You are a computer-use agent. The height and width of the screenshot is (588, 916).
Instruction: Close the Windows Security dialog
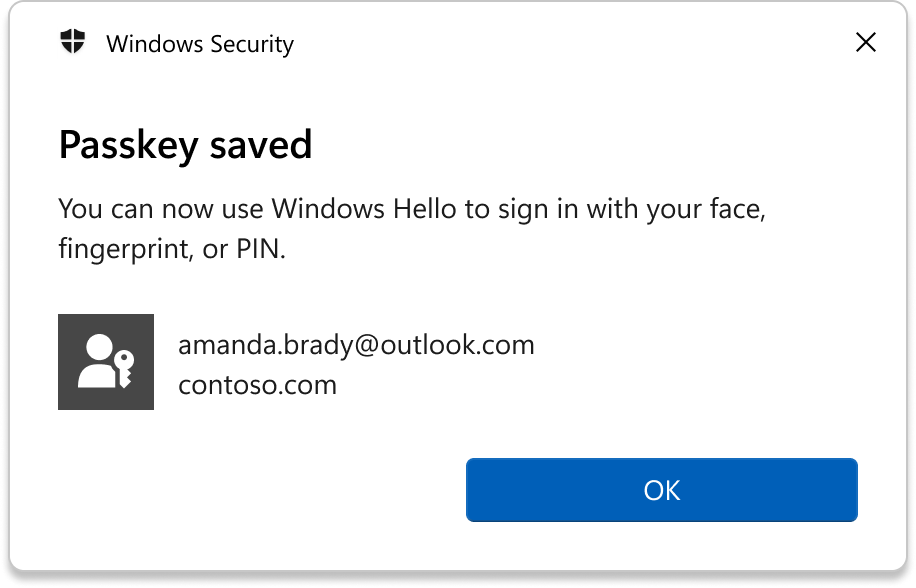(865, 42)
